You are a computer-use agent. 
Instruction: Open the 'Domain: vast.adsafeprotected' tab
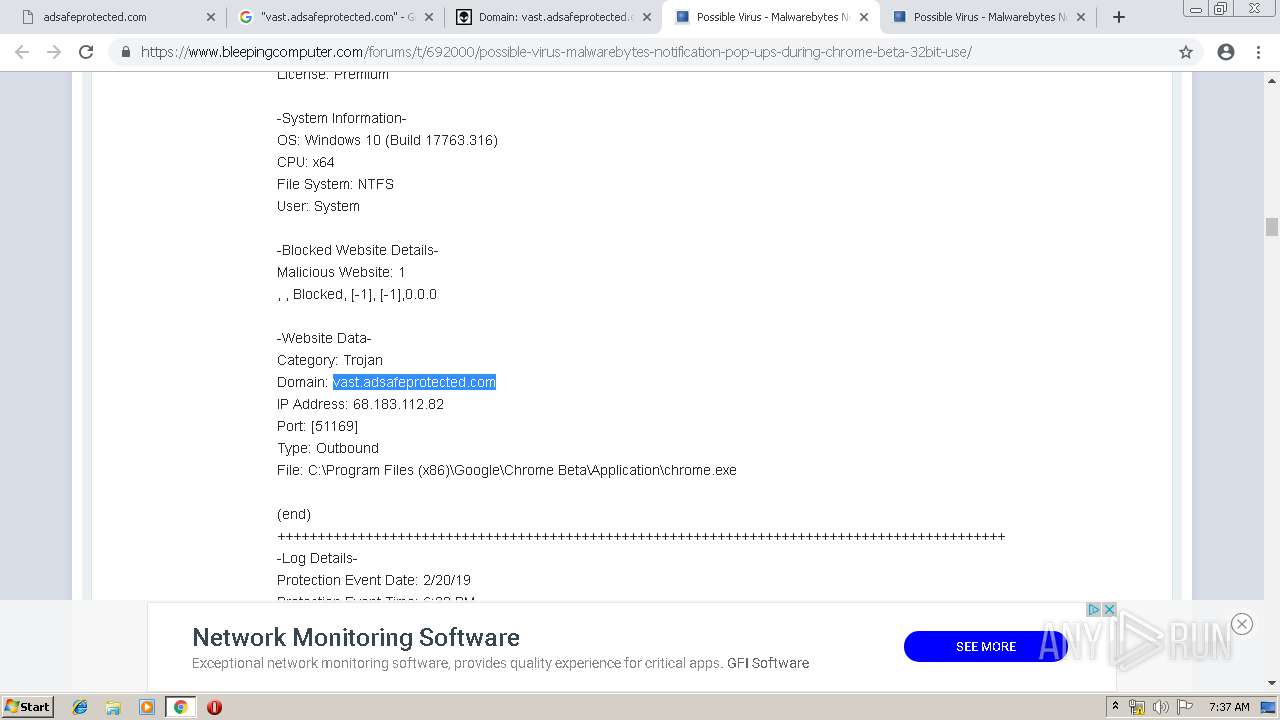[553, 17]
